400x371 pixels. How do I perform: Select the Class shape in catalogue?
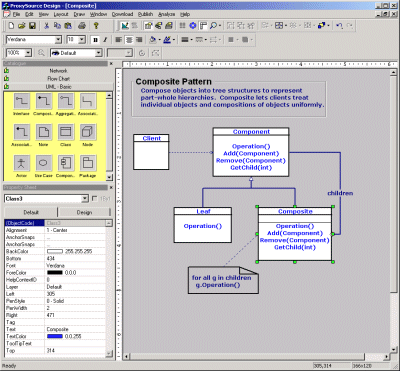(66, 132)
